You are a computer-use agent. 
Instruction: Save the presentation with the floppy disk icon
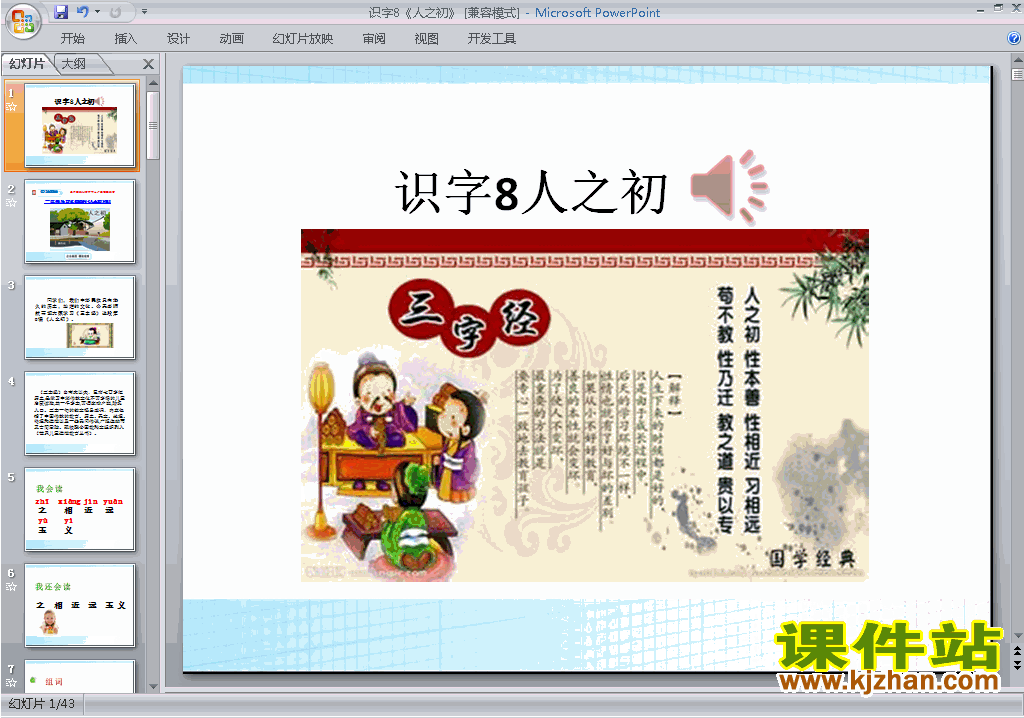click(61, 12)
